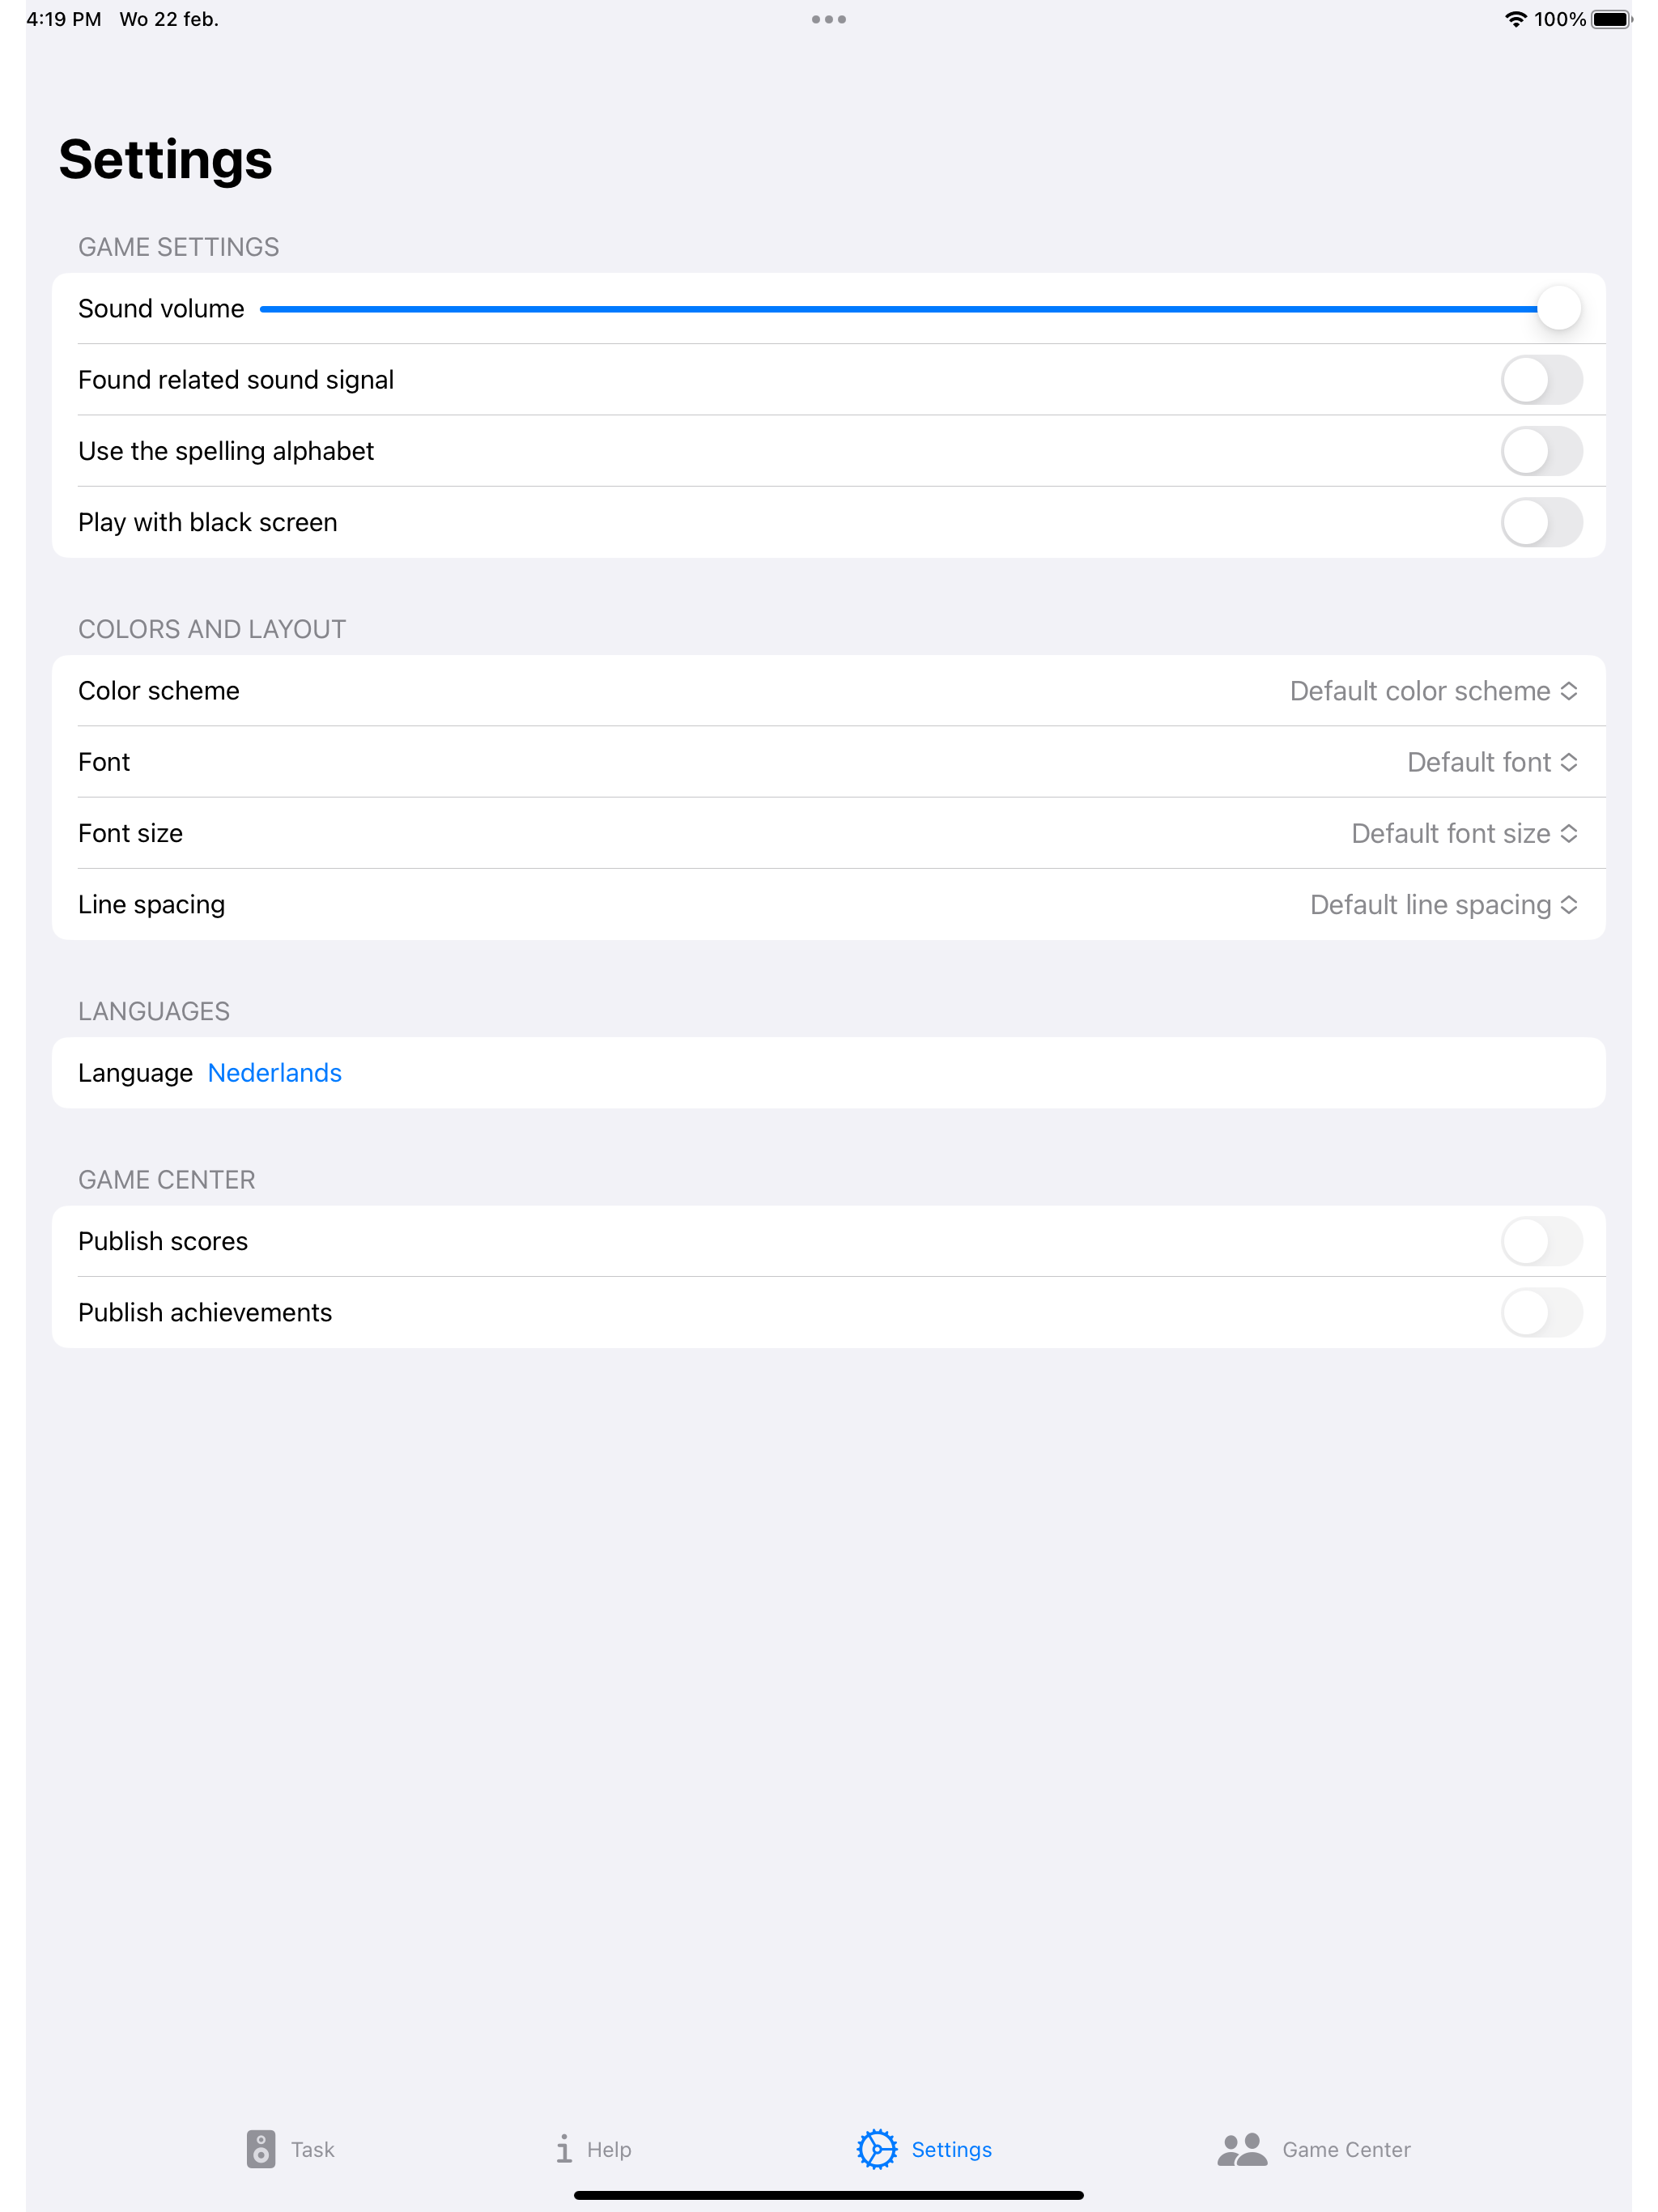
Task: Toggle the Publish achievements switch
Action: pos(1541,1312)
